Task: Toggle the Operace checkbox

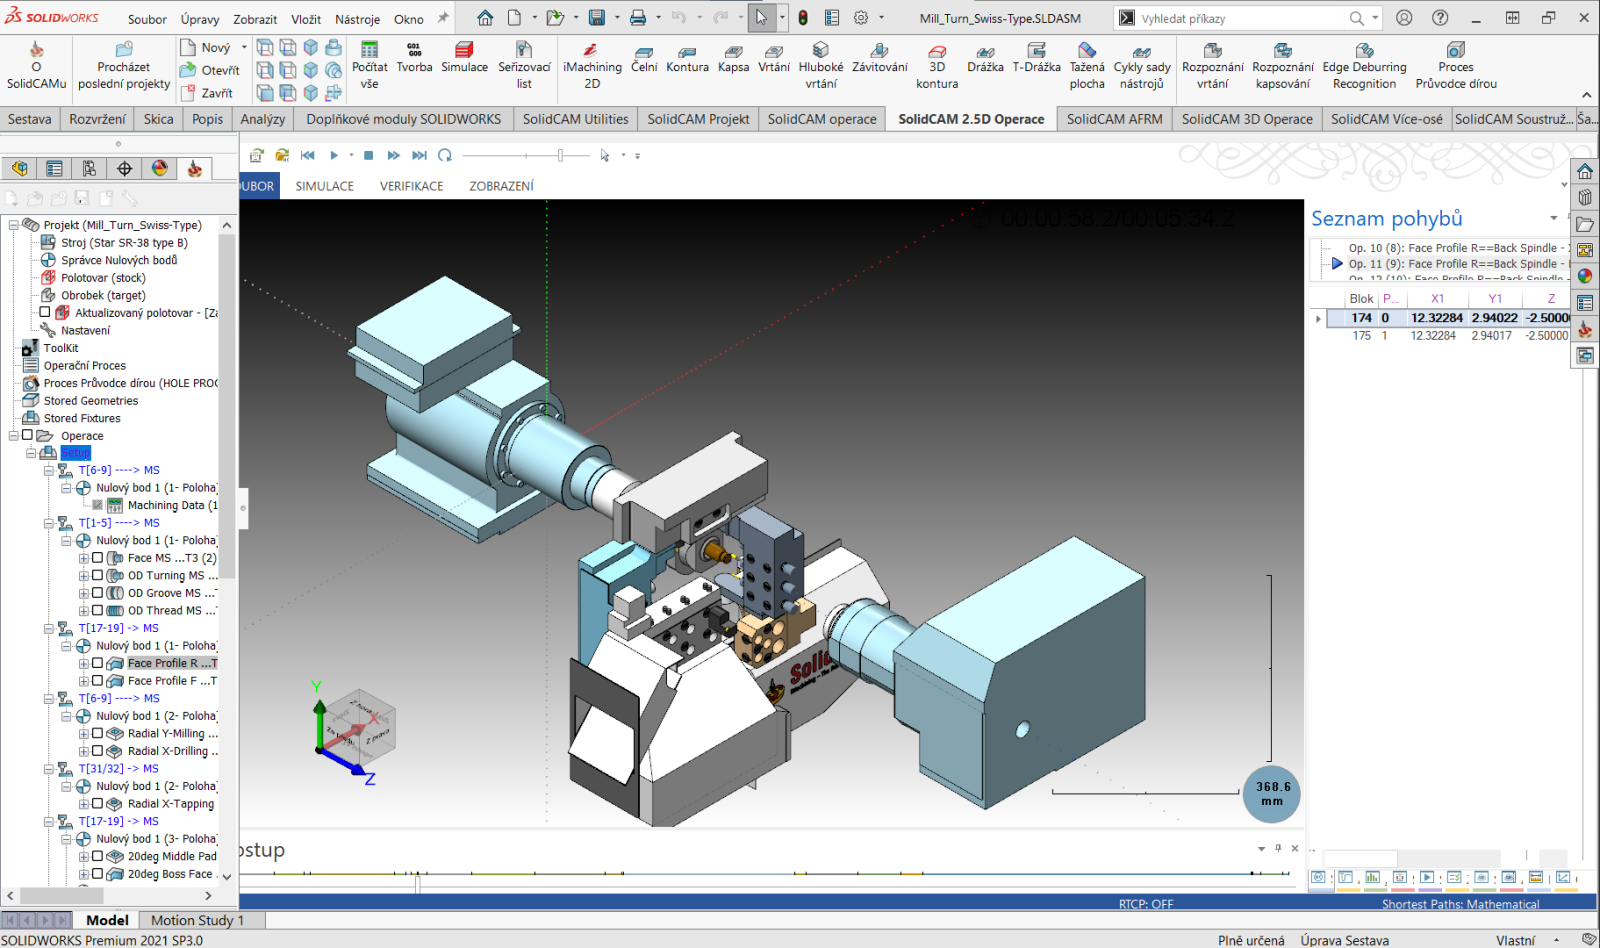Action: 28,435
